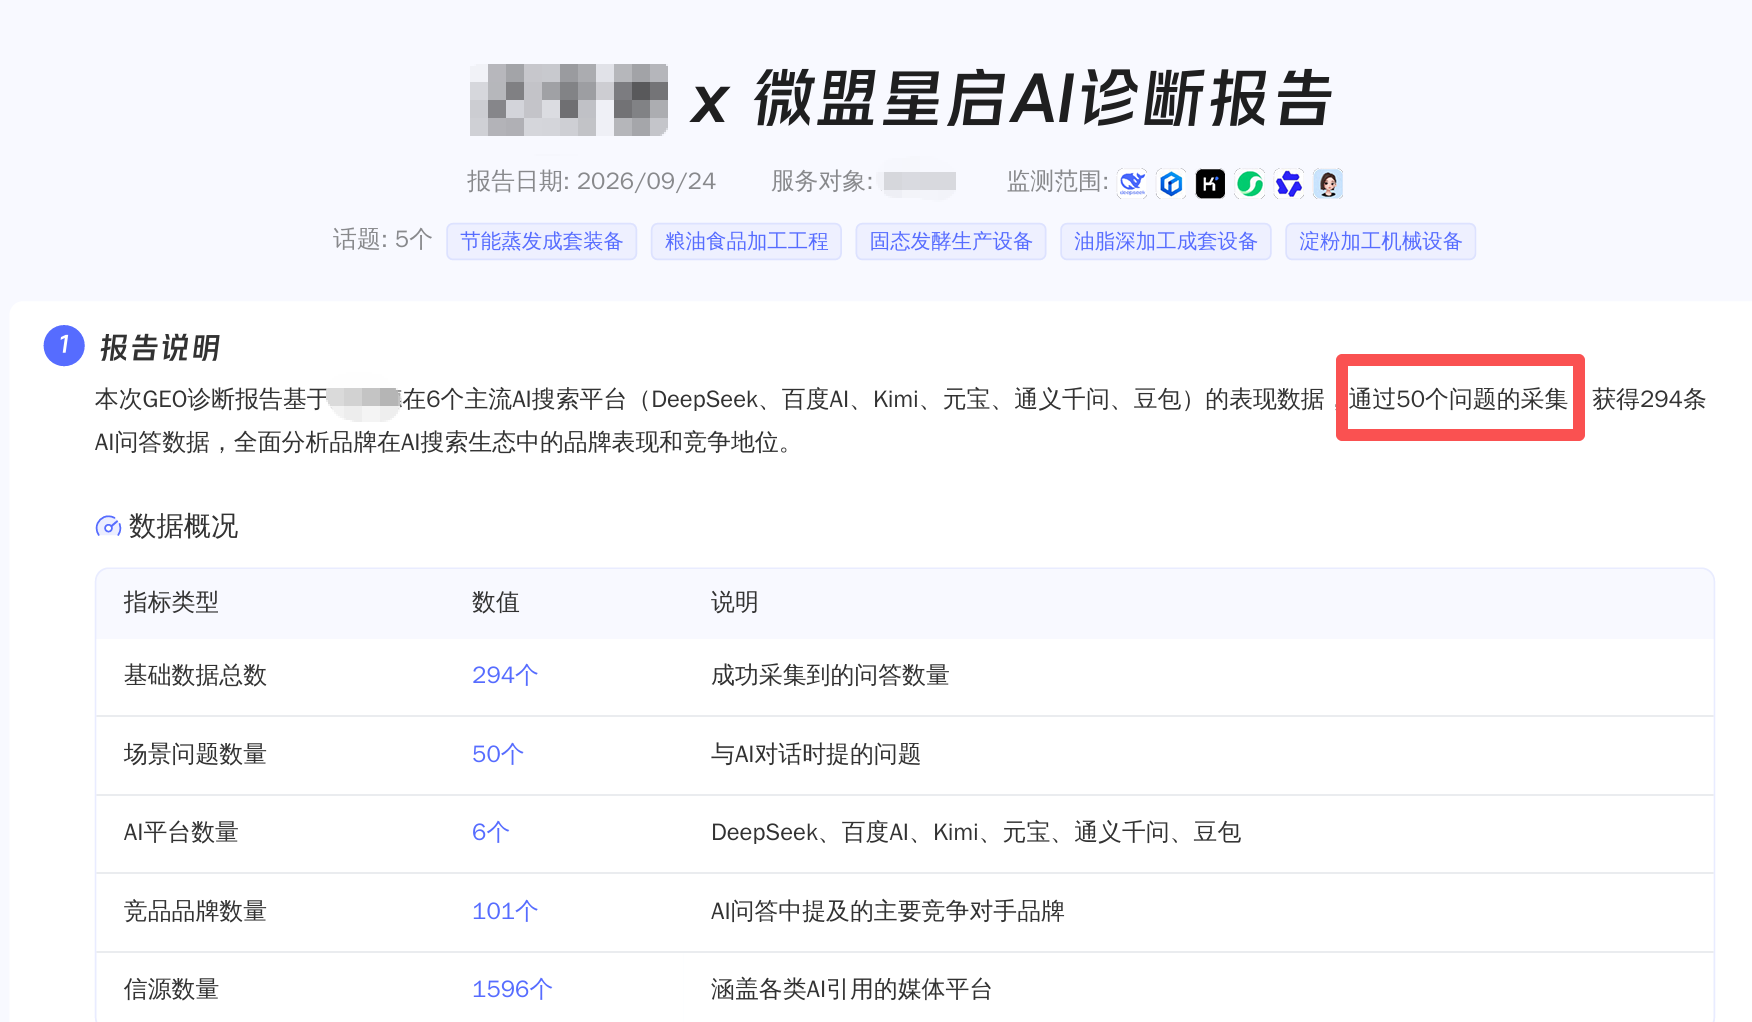Image resolution: width=1752 pixels, height=1022 pixels.
Task: Click the 服务对象 label
Action: (x=822, y=181)
